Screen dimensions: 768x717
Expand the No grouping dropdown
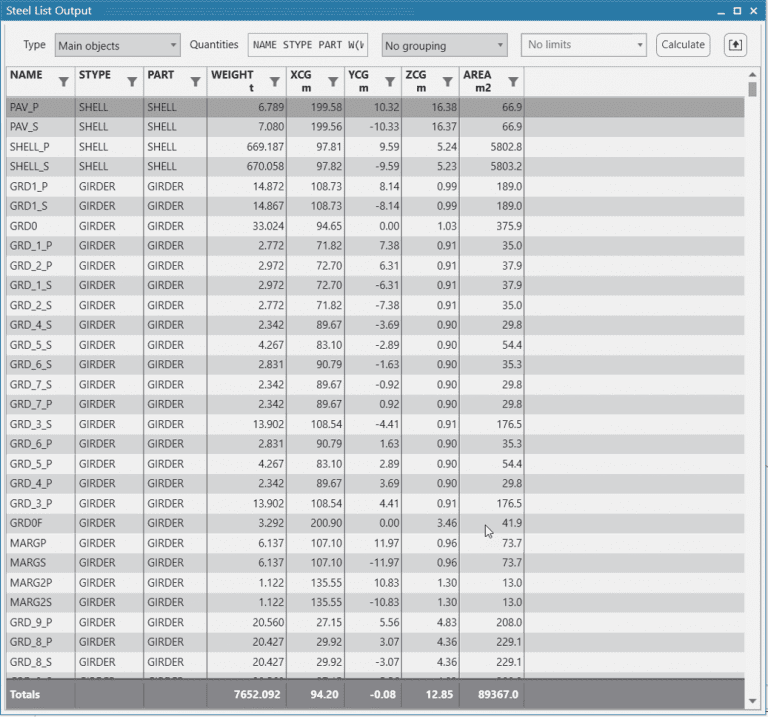coord(444,45)
